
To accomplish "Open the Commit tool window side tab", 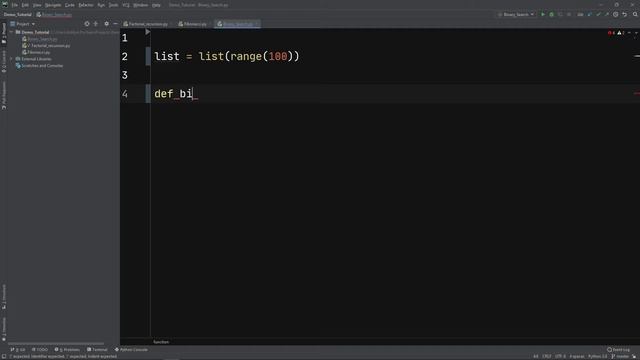I will tap(4, 61).
